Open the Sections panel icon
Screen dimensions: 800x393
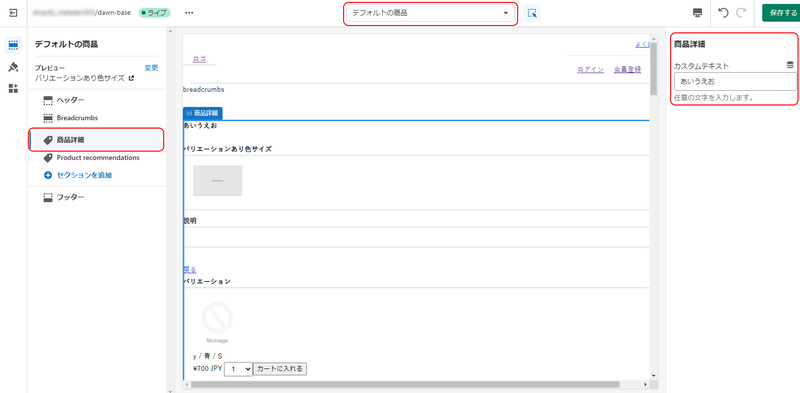(13, 45)
